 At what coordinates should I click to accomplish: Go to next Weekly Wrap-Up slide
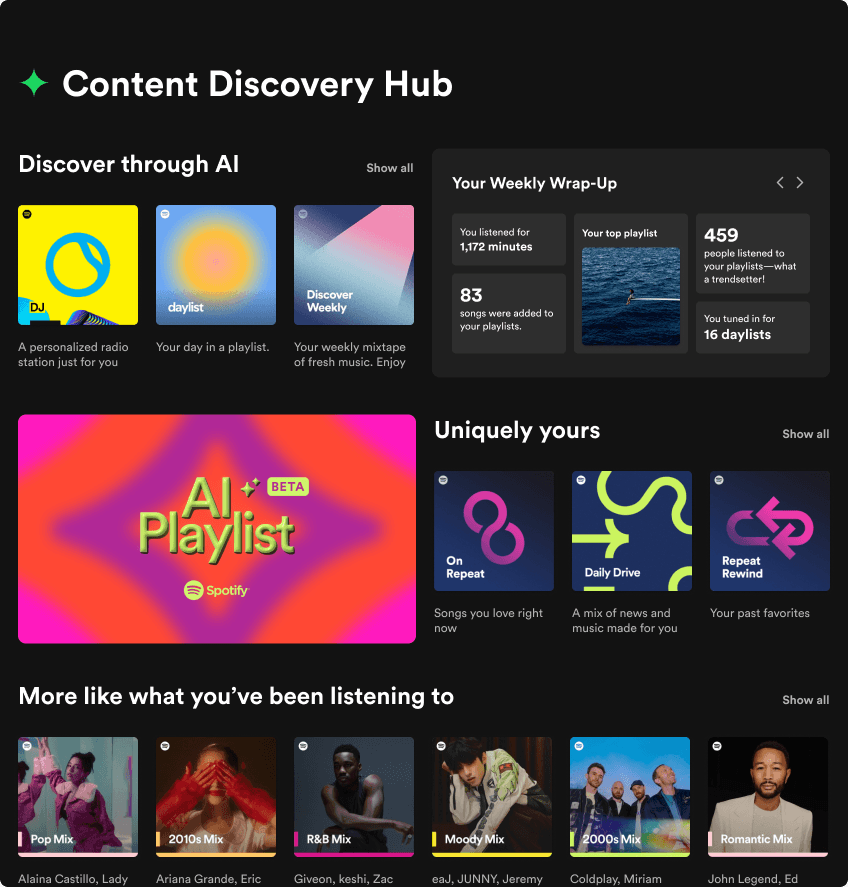click(800, 183)
